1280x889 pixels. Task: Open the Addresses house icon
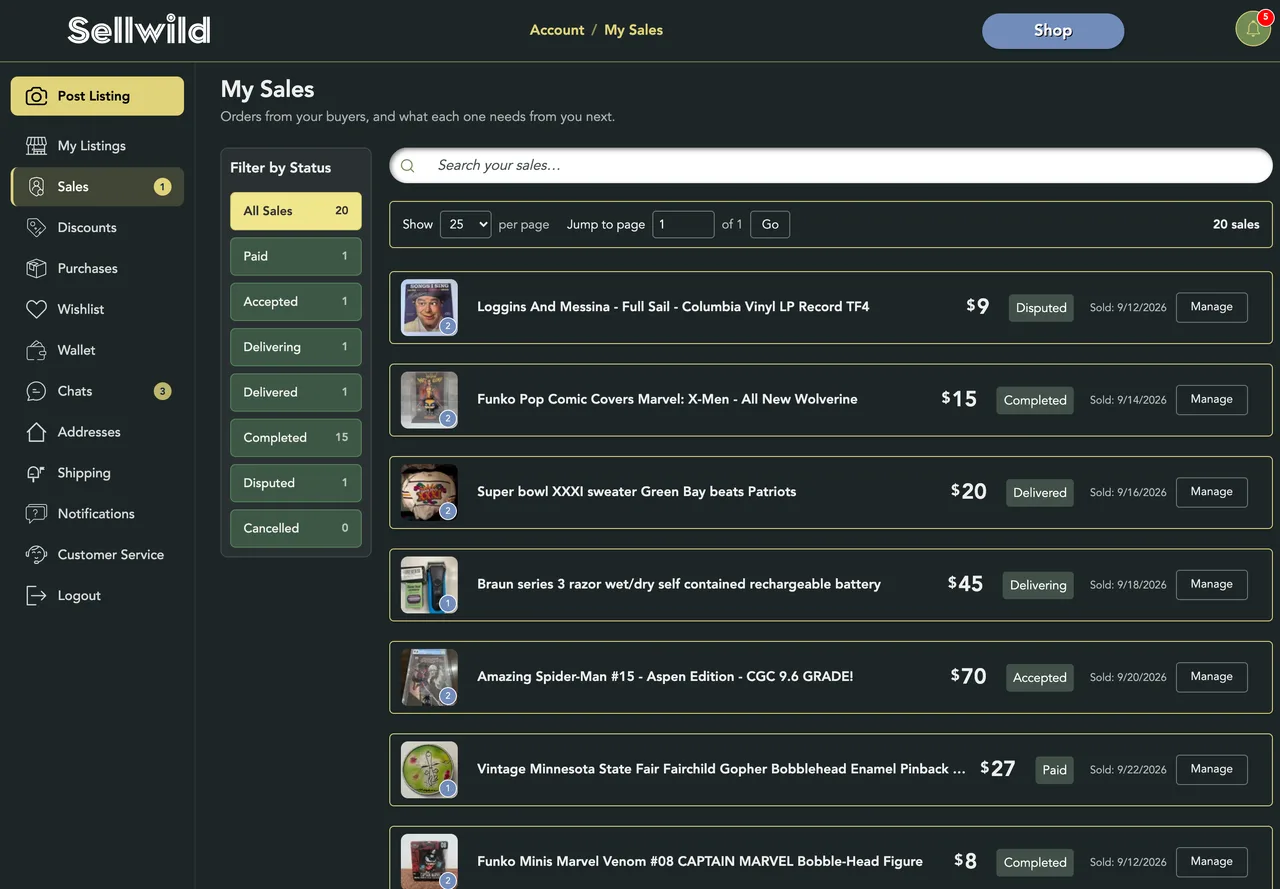(36, 433)
